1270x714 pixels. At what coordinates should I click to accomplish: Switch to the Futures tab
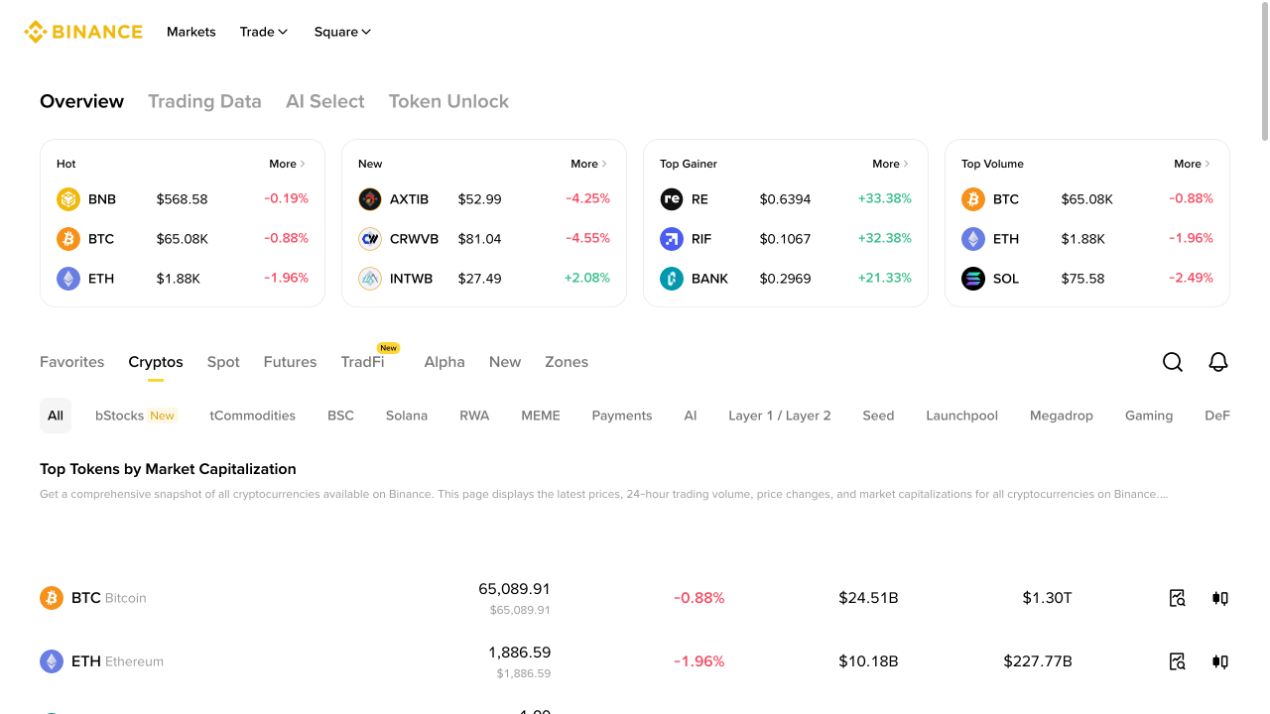coord(290,362)
